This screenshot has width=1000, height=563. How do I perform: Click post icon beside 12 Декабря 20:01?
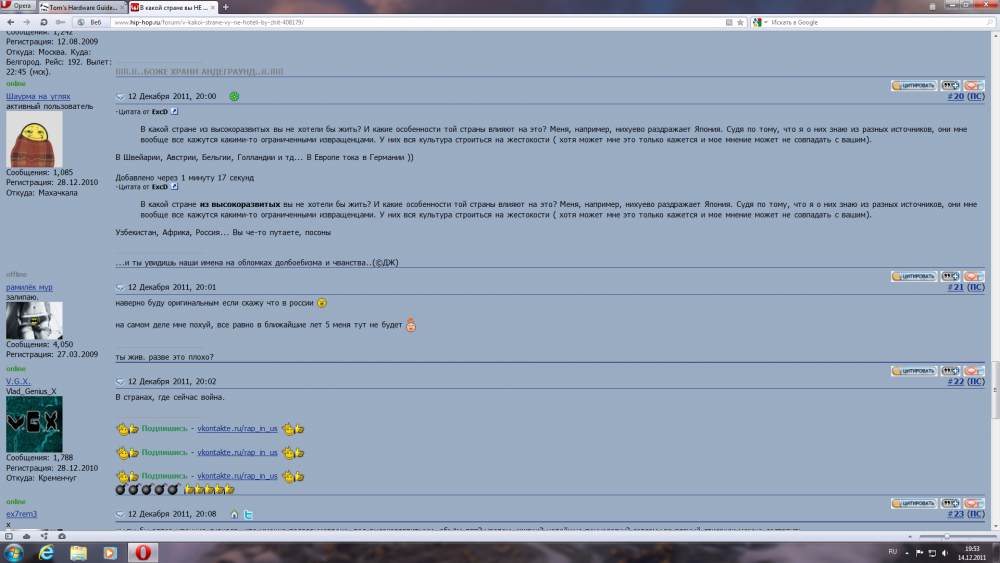[x=120, y=288]
